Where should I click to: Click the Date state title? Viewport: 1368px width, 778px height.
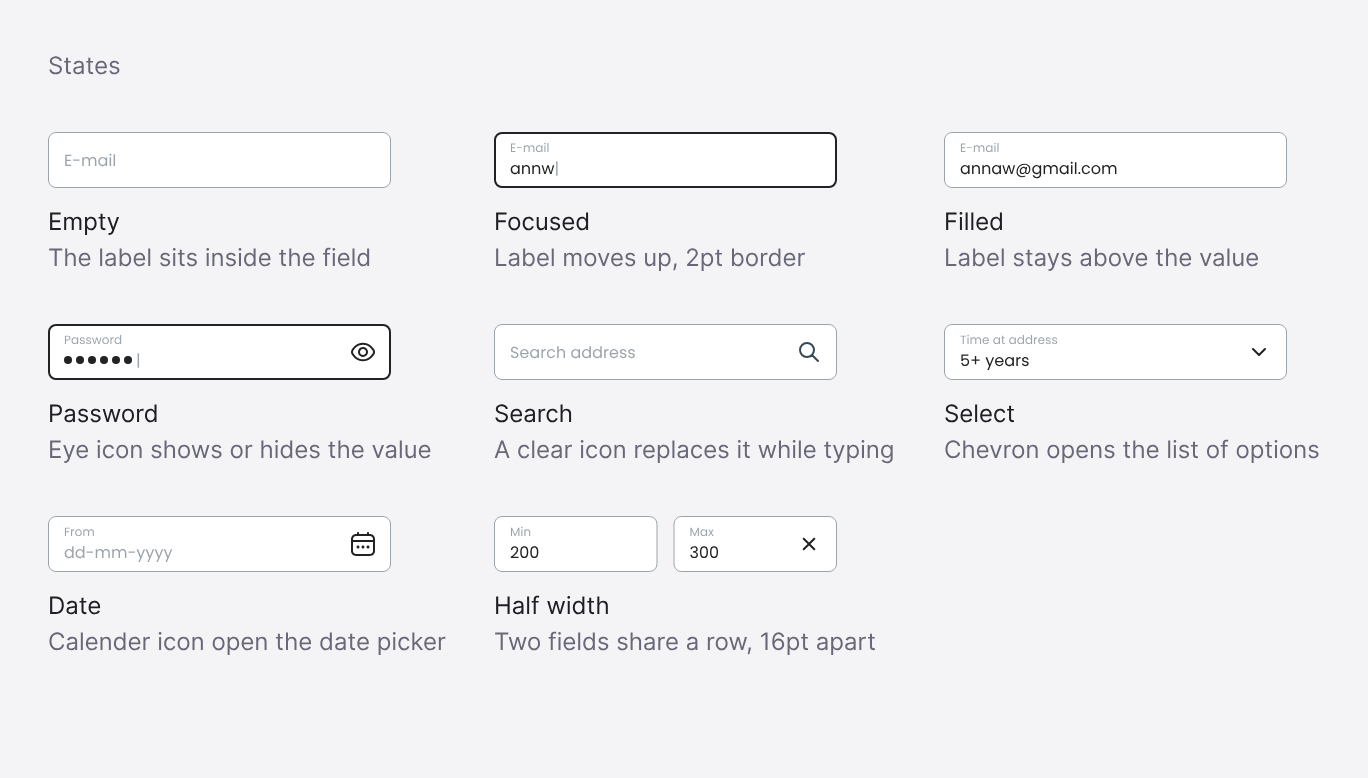point(75,606)
